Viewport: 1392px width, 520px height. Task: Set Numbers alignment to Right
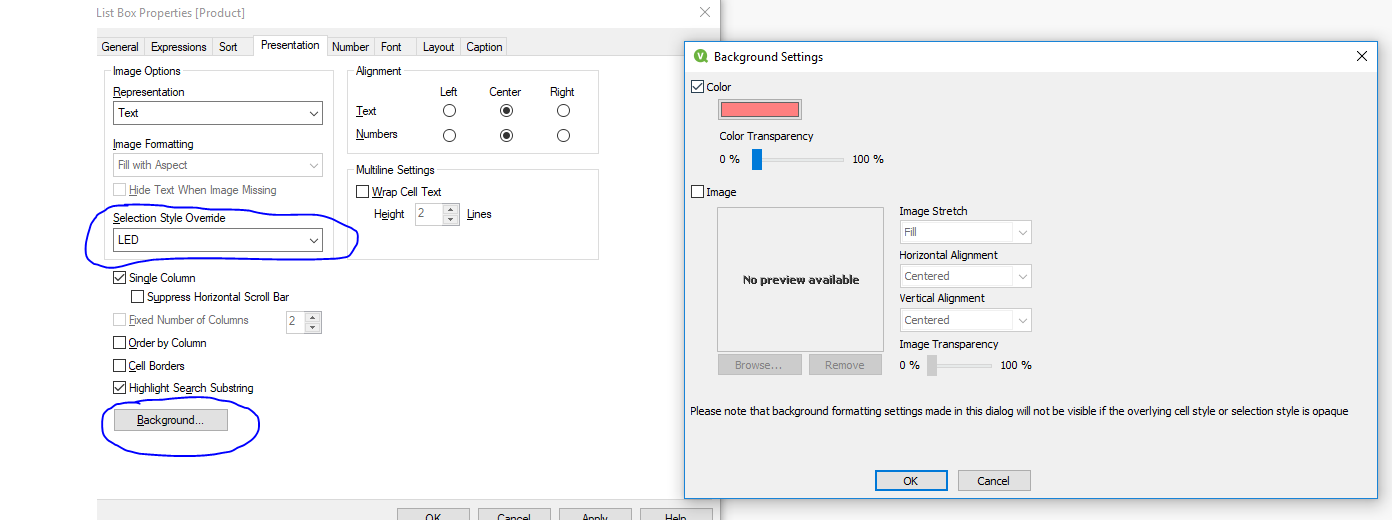564,135
